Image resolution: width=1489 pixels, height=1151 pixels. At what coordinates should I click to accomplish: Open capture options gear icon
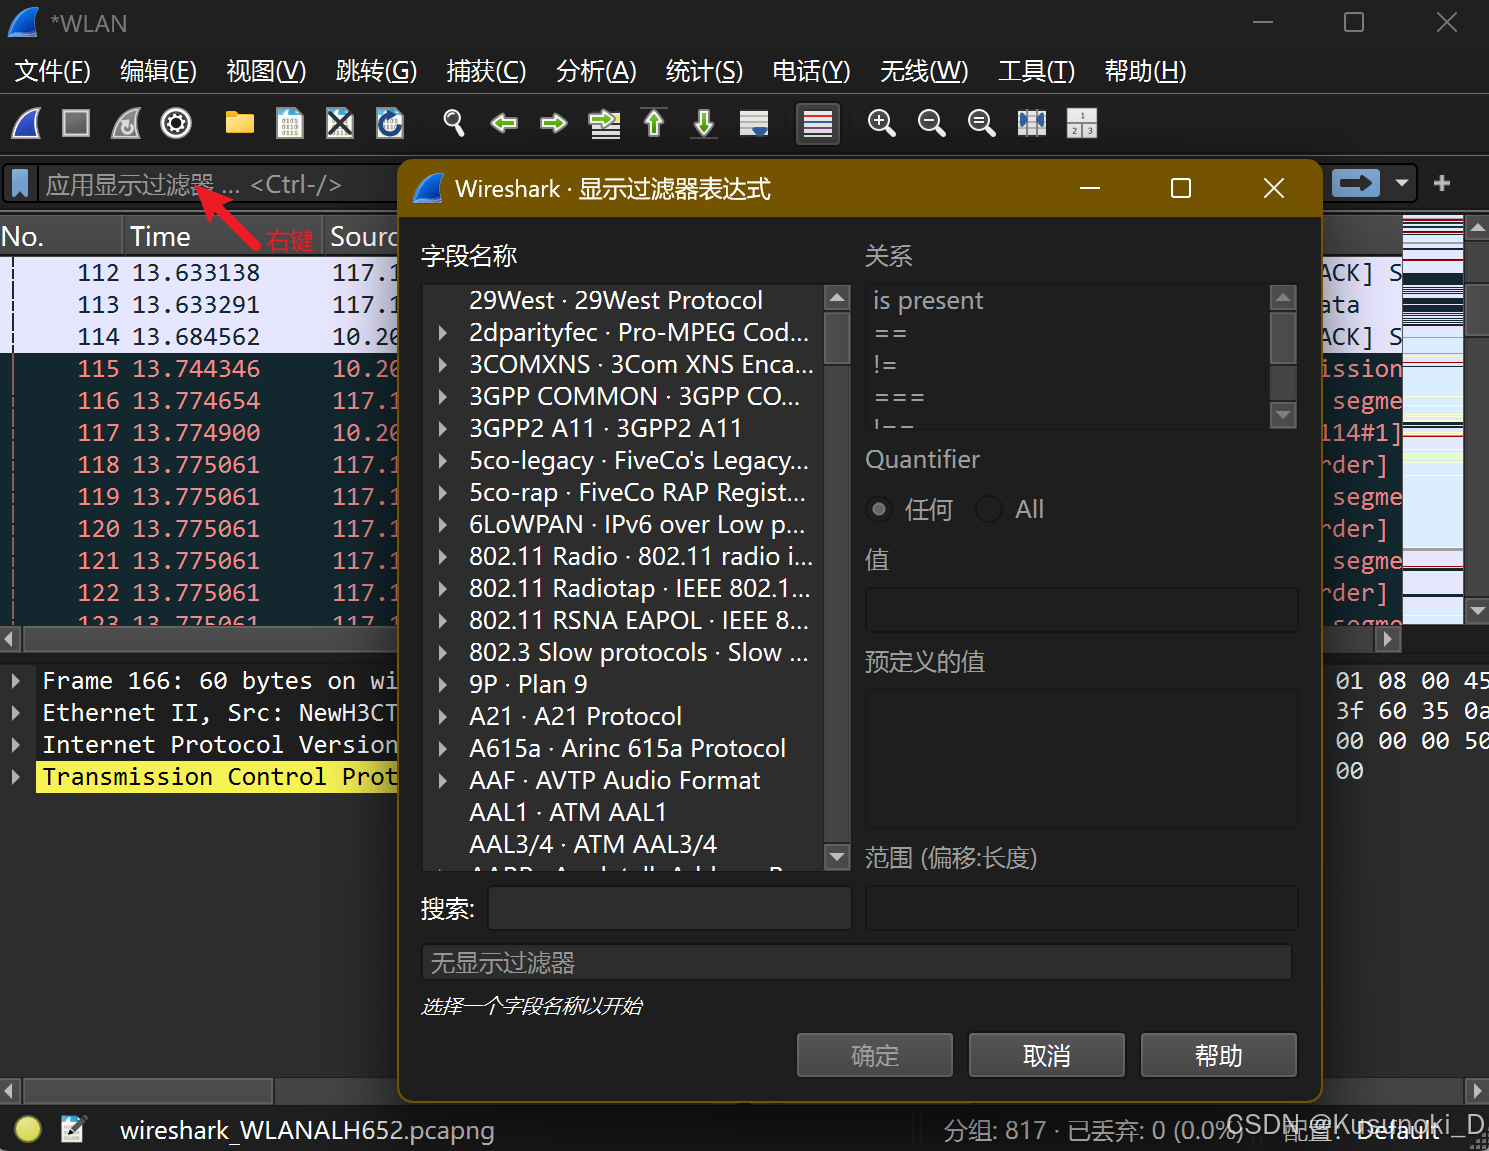point(176,123)
